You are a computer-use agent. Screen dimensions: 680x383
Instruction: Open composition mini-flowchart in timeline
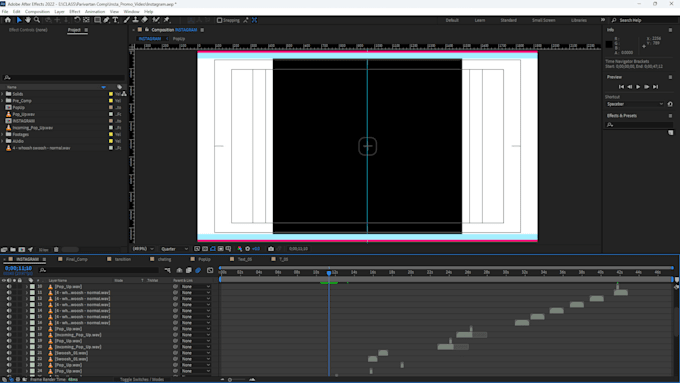(167, 270)
